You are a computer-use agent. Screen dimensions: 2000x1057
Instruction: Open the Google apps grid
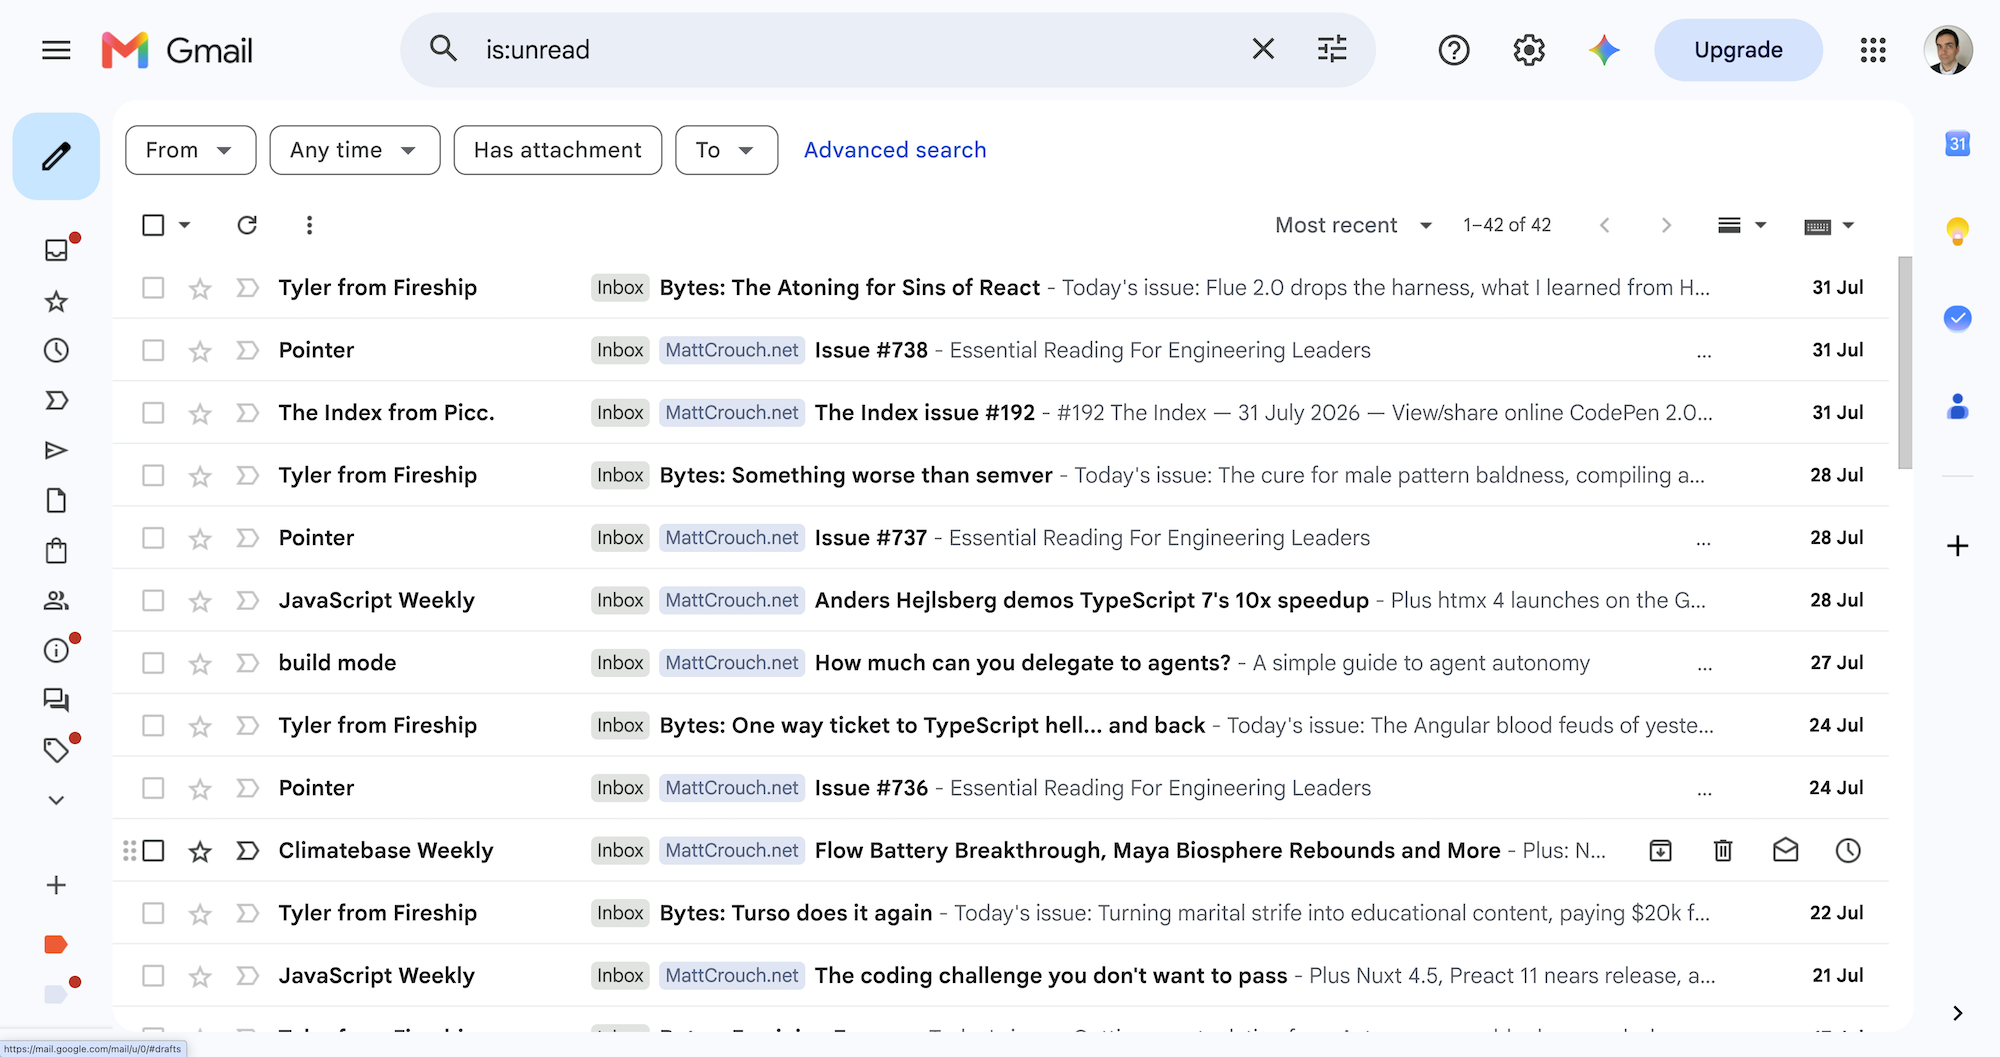pos(1873,50)
